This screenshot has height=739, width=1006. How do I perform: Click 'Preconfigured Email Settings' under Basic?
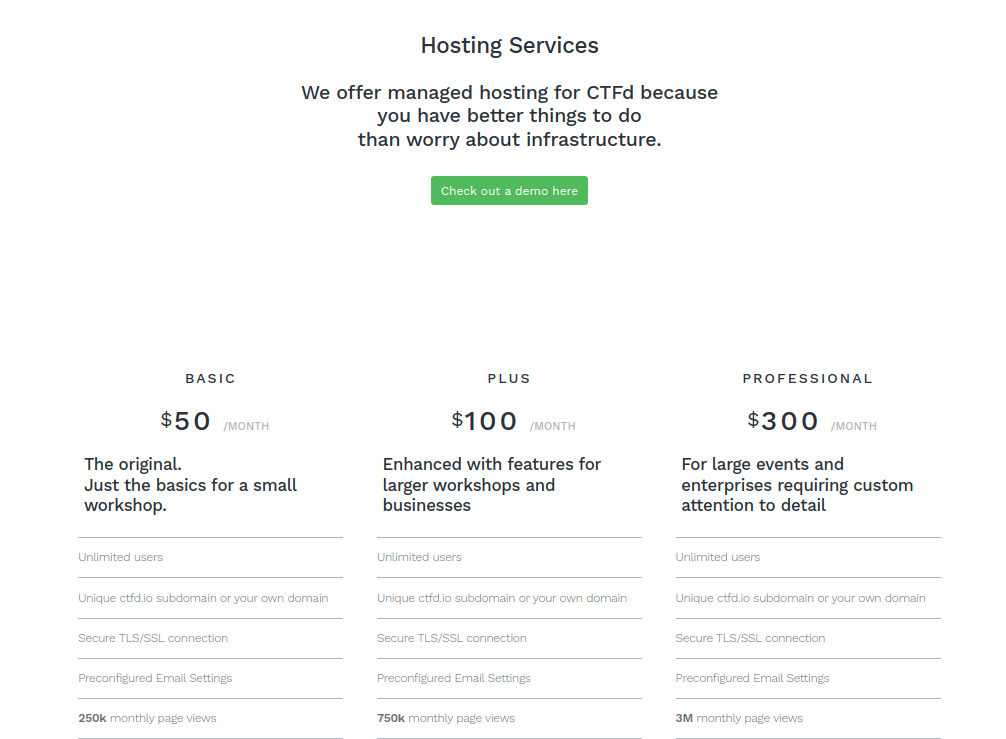pyautogui.click(x=155, y=678)
